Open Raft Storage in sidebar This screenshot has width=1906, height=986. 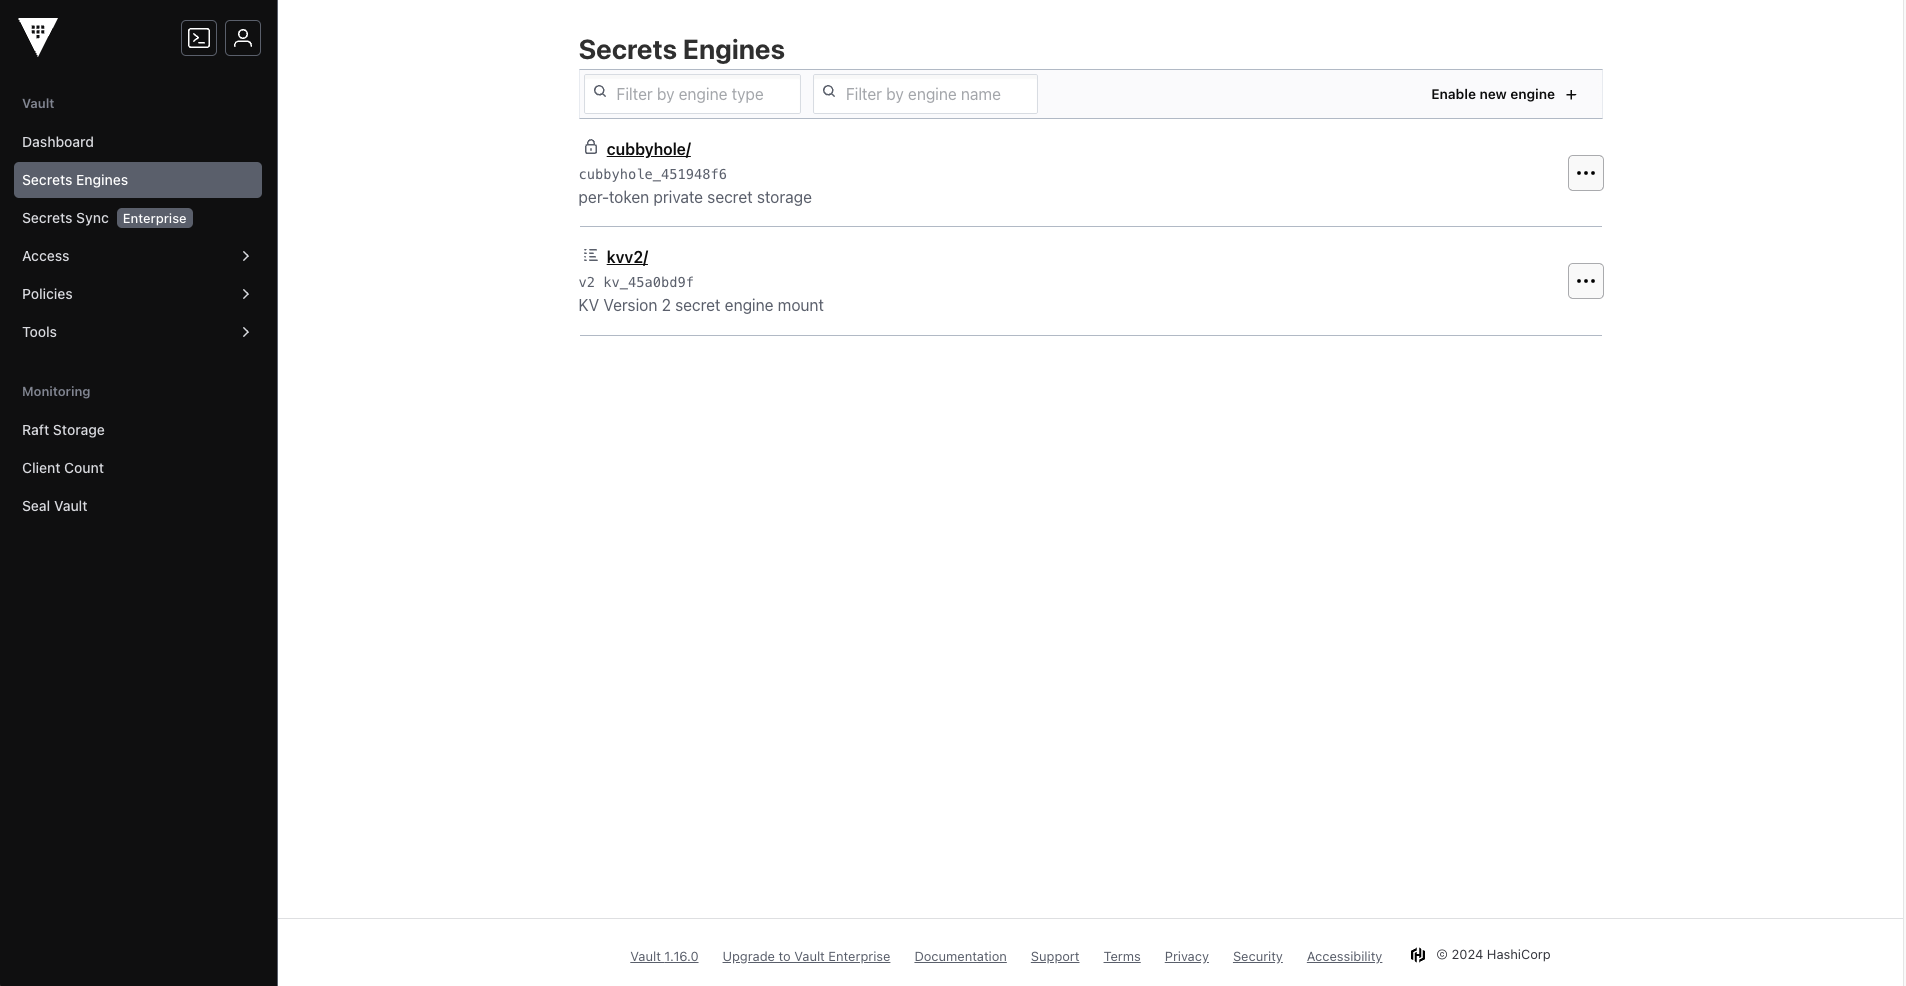pyautogui.click(x=138, y=430)
